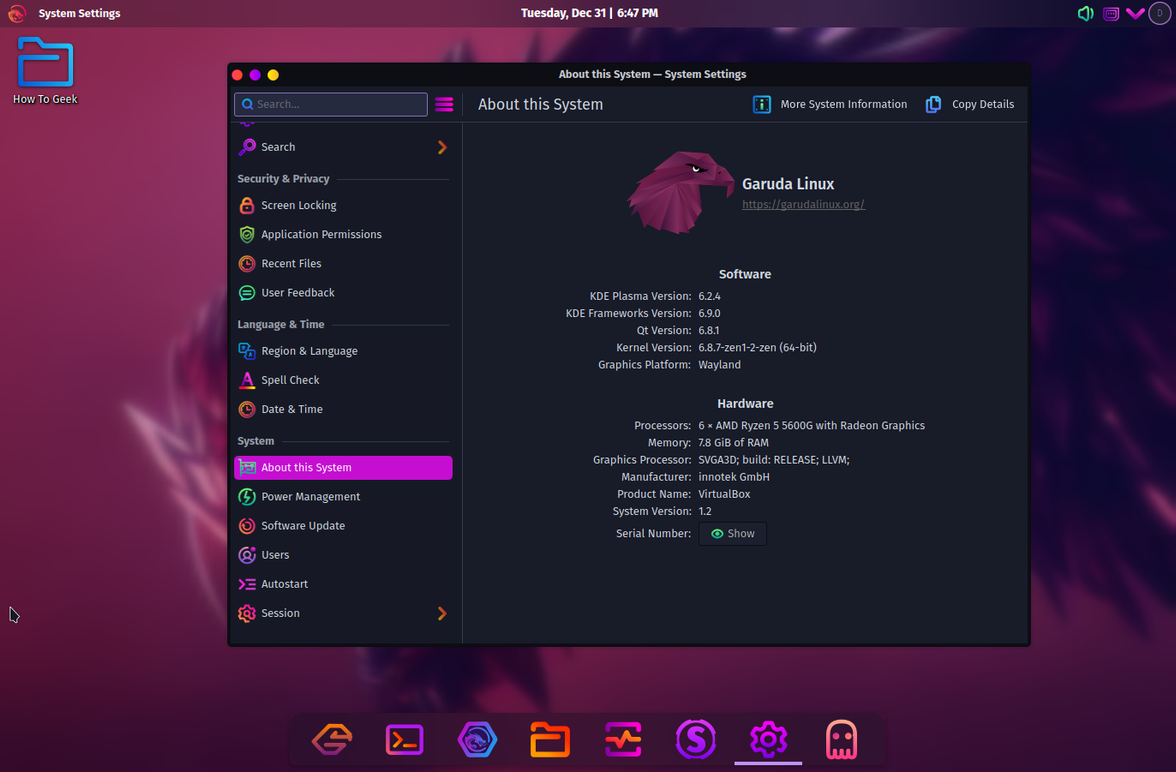Select Spell Check label in sidebar
The image size is (1176, 772).
point(290,380)
